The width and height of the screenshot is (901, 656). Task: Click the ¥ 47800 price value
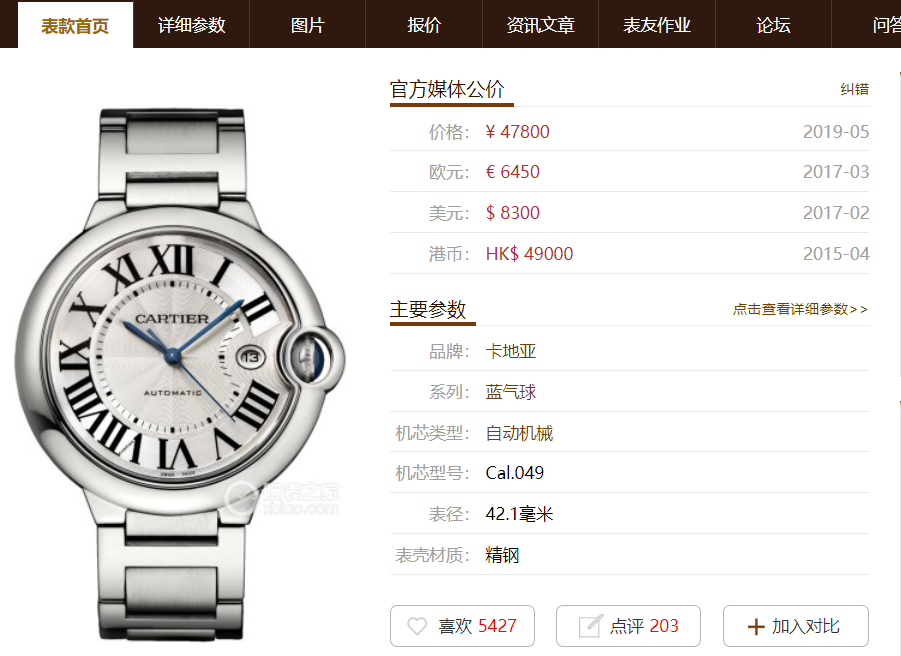(517, 132)
